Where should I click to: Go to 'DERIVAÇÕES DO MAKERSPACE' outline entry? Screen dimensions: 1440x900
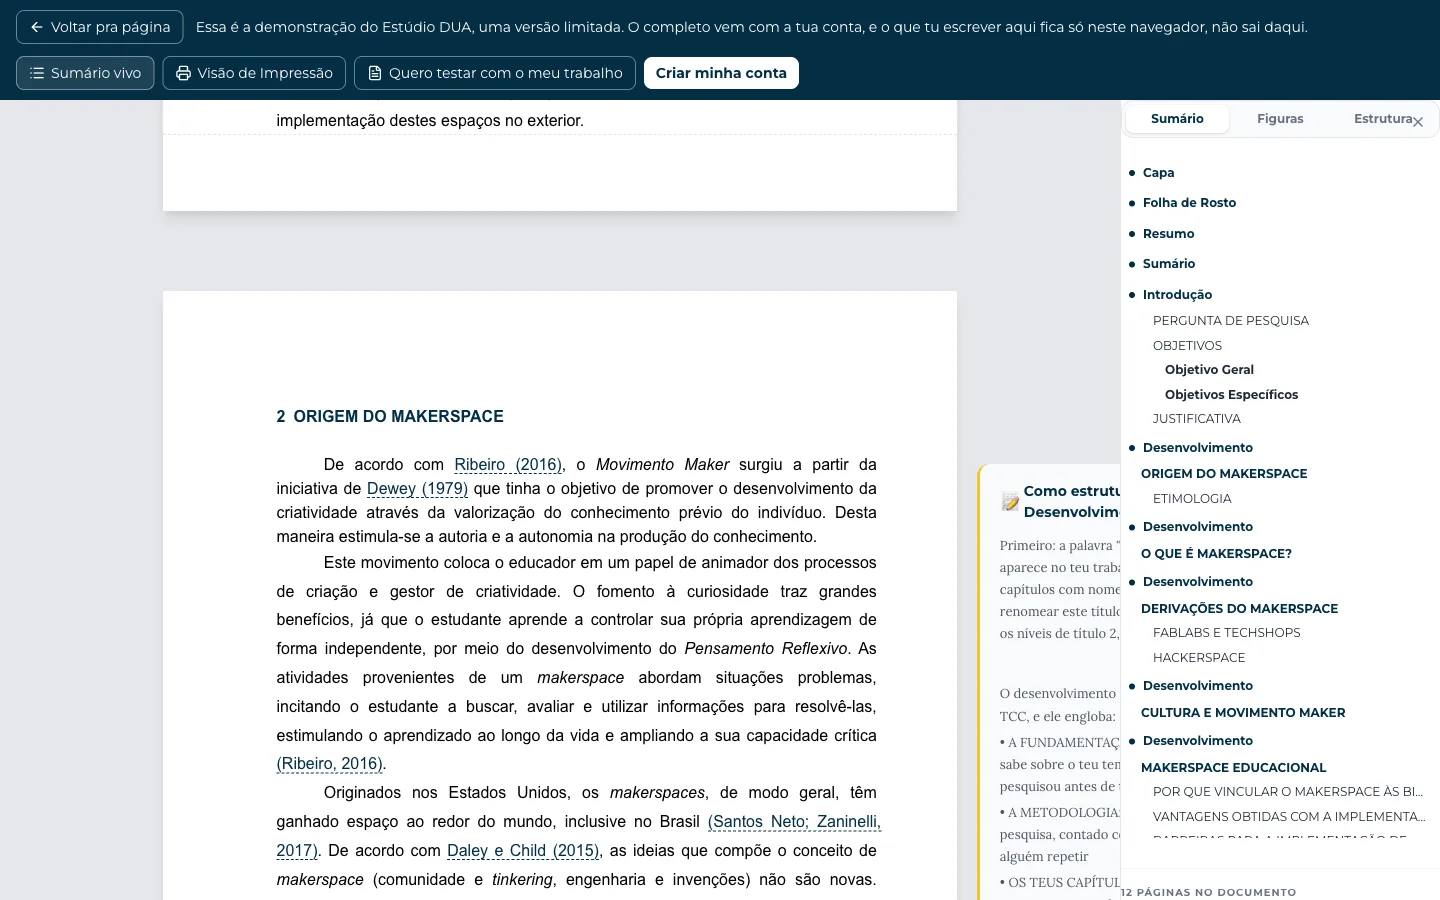click(1239, 609)
